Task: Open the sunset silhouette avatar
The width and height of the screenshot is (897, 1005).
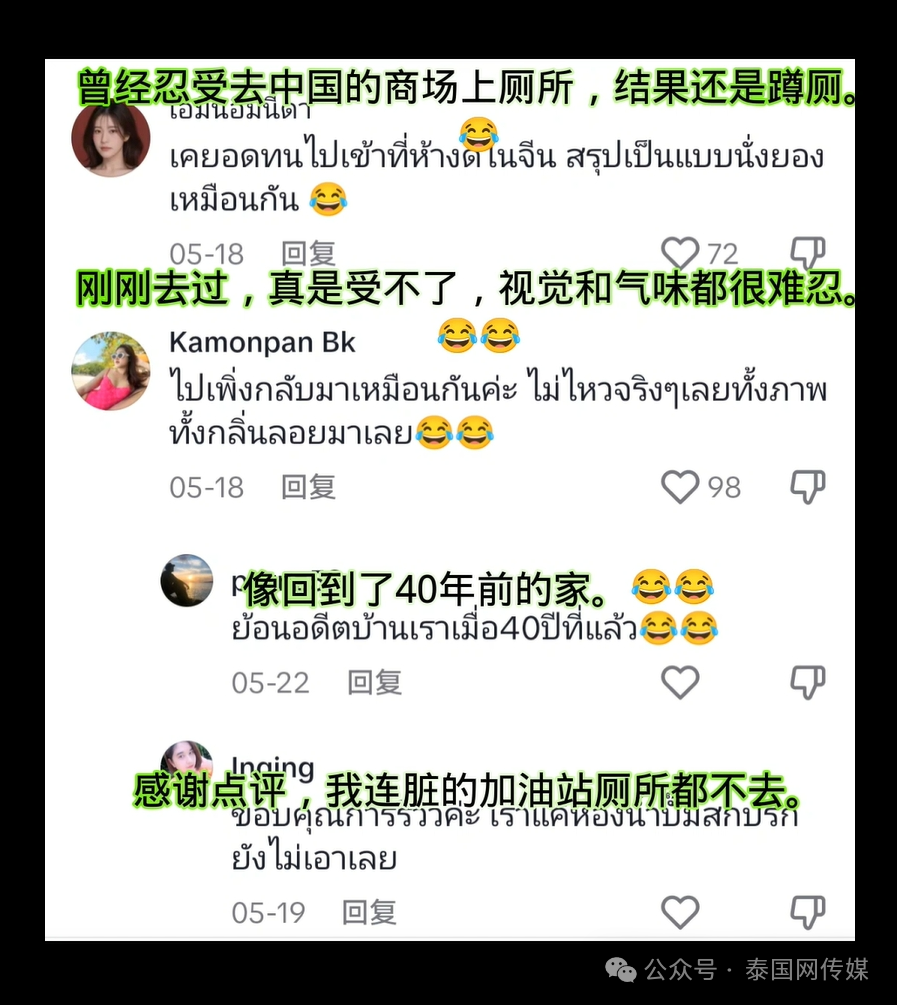Action: [x=187, y=580]
